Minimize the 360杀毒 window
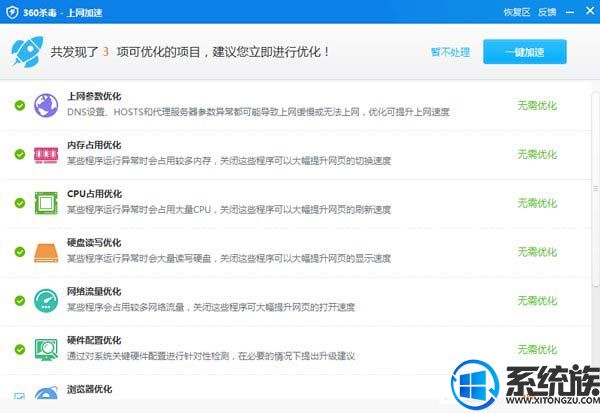 point(570,12)
